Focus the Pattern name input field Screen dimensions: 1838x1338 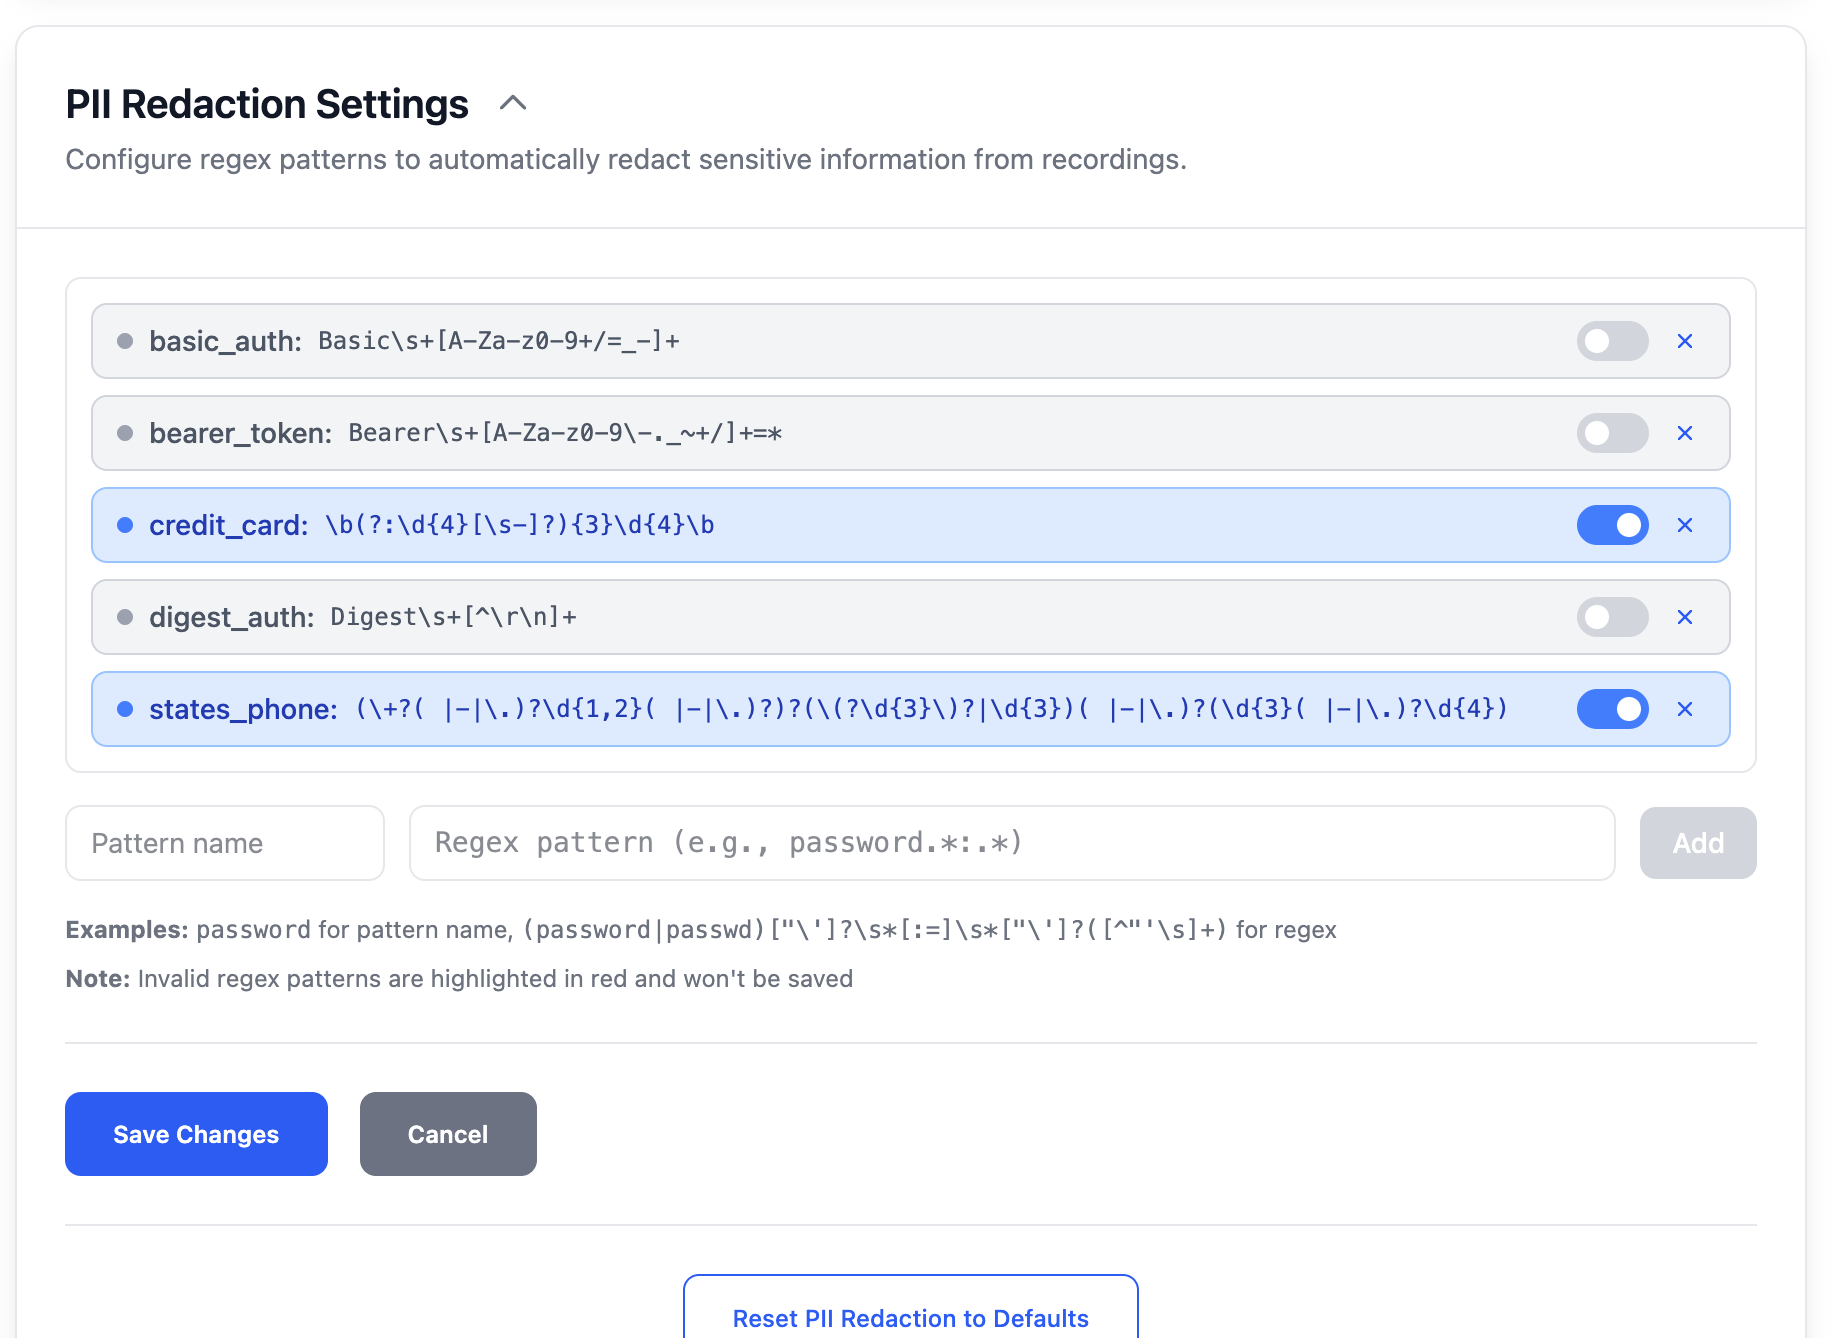225,843
